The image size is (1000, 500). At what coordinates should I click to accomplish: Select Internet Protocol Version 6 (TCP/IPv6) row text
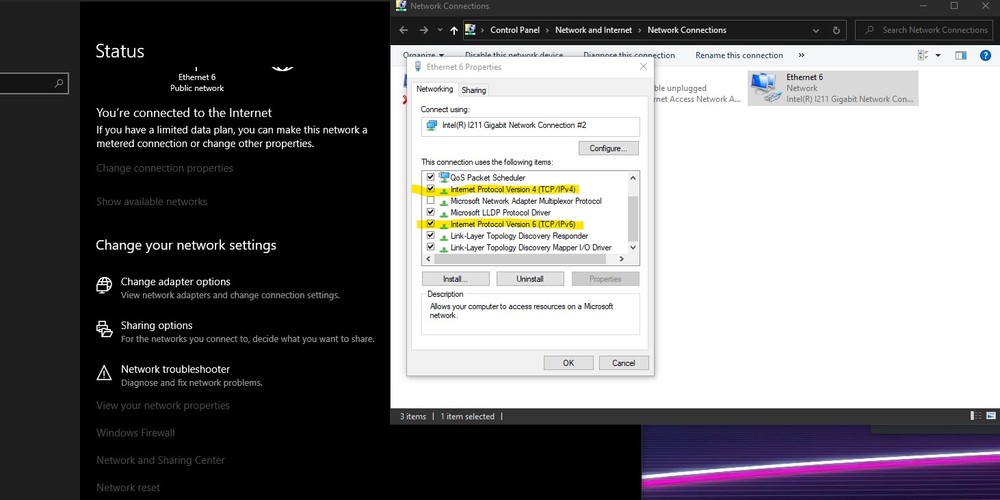[x=513, y=224]
